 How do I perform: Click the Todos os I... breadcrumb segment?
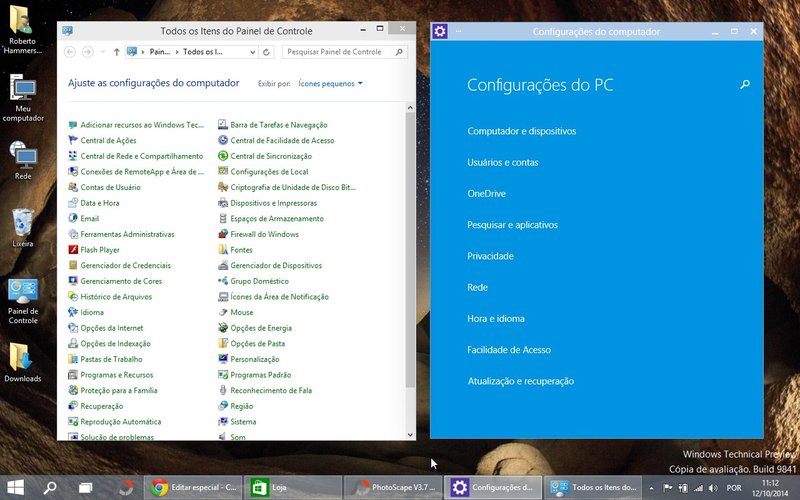pyautogui.click(x=203, y=52)
